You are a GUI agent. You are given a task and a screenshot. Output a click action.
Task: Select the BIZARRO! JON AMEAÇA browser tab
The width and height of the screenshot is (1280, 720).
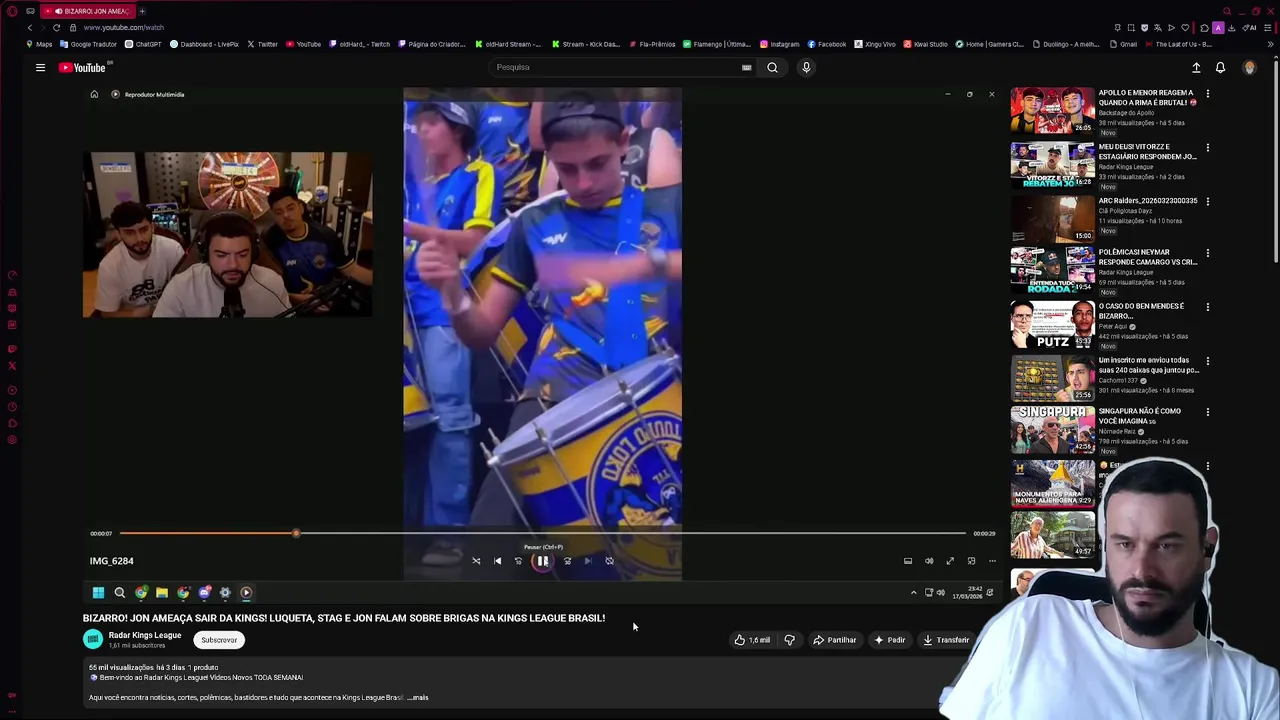(x=87, y=11)
